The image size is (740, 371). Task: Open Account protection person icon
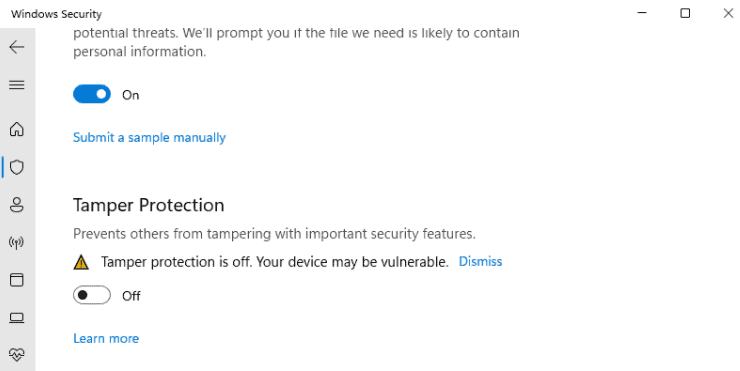coord(17,204)
